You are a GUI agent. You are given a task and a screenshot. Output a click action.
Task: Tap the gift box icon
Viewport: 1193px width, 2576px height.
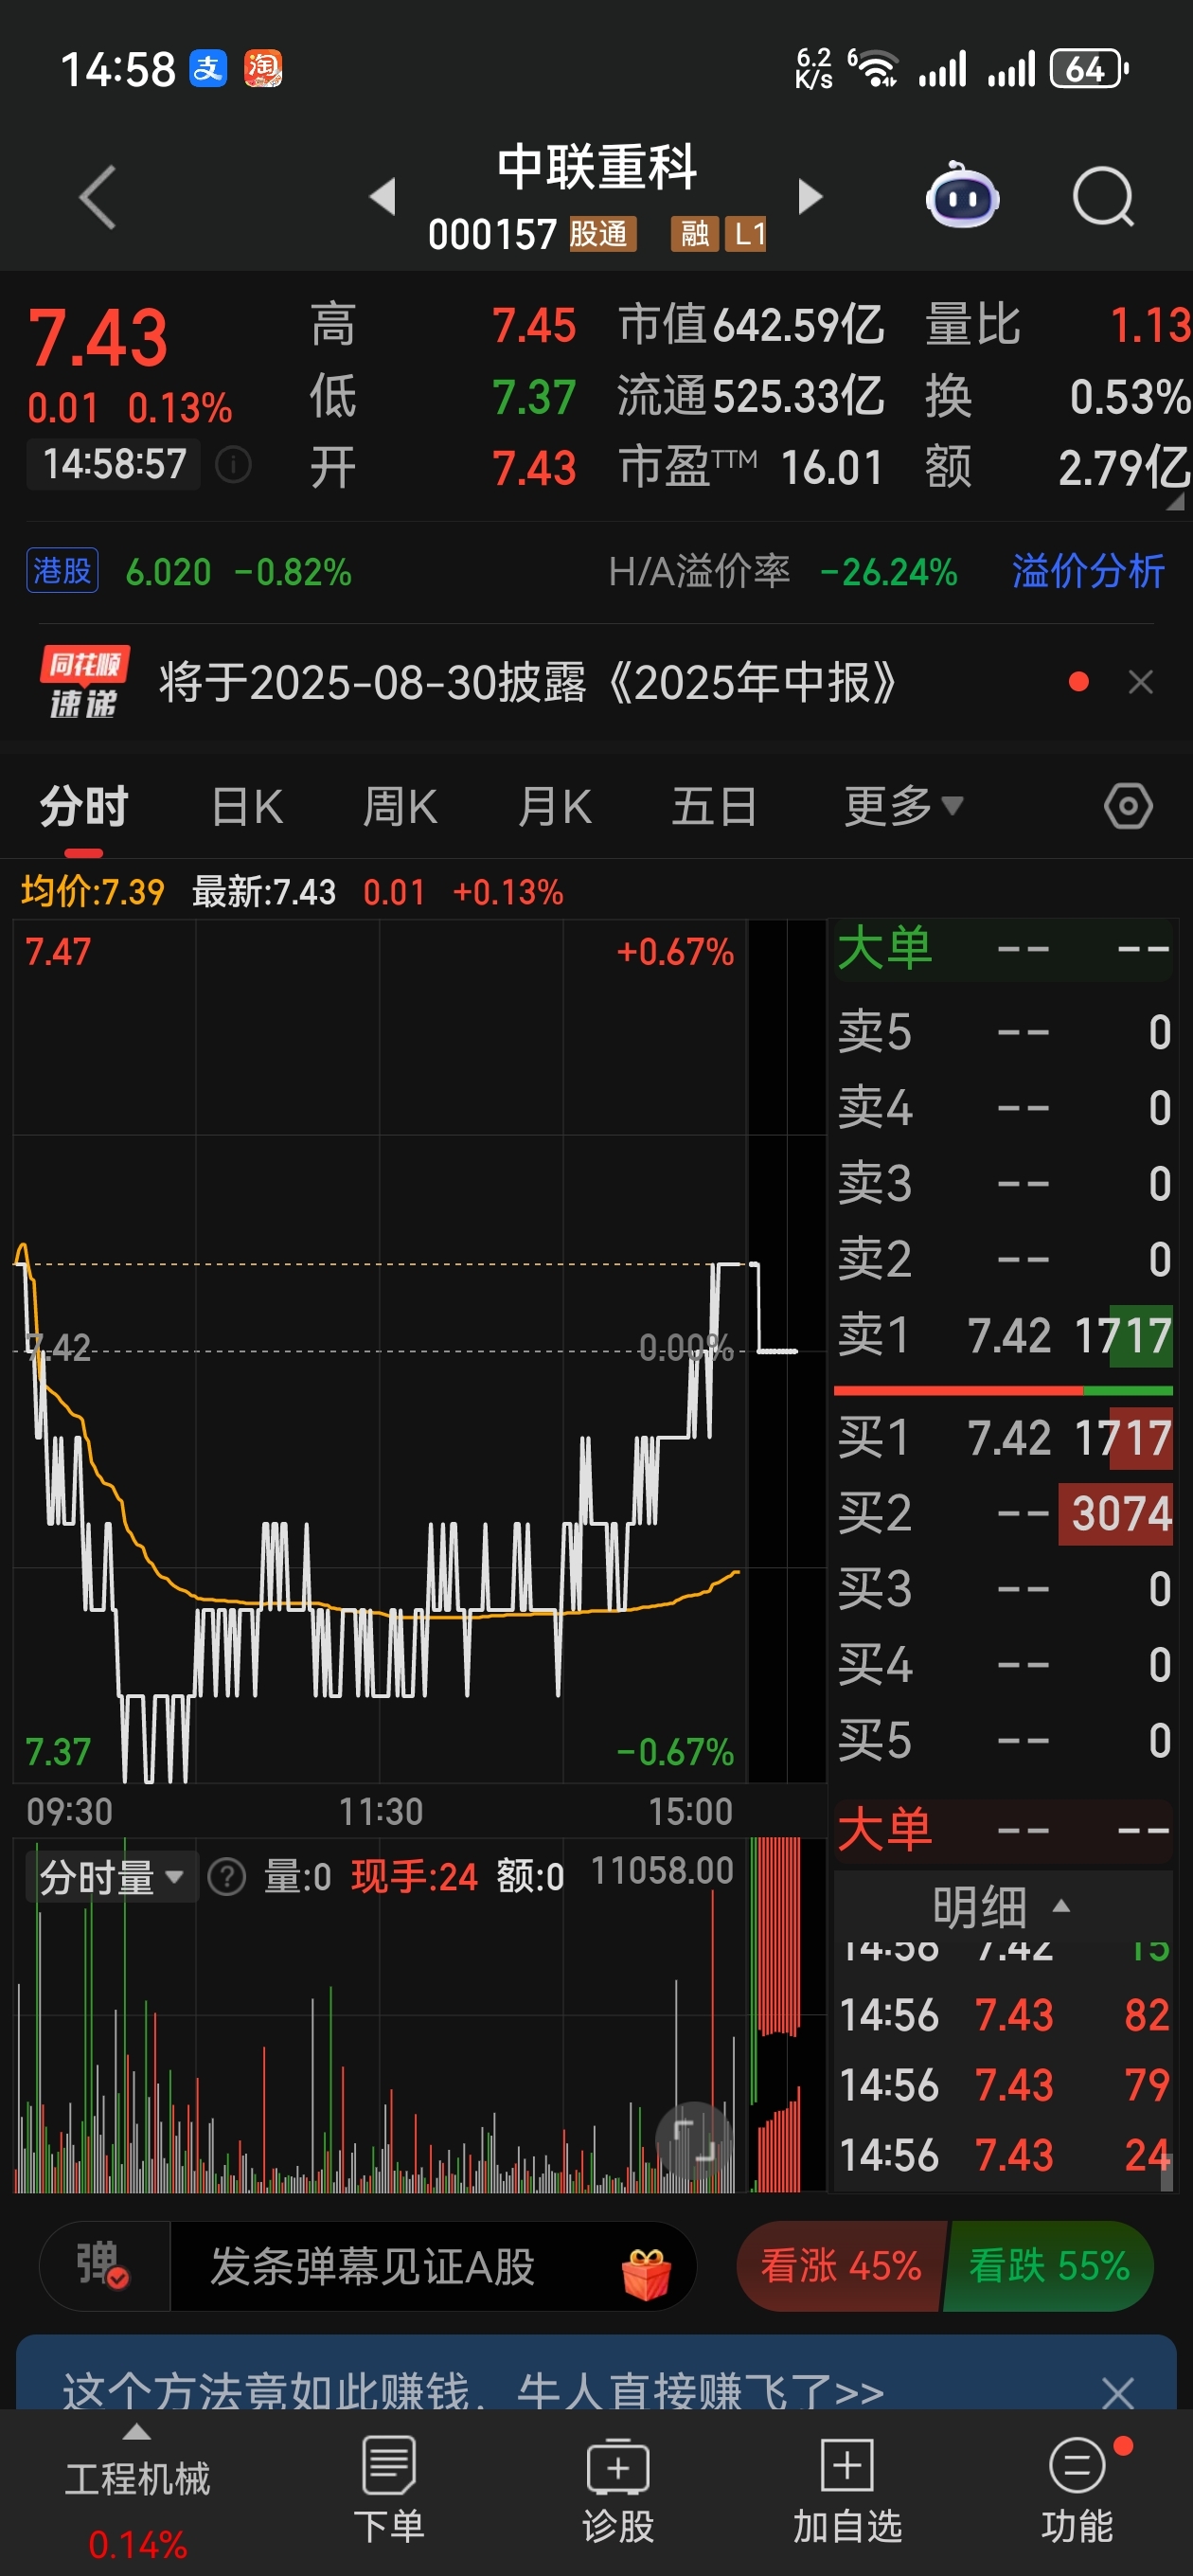pyautogui.click(x=646, y=2274)
